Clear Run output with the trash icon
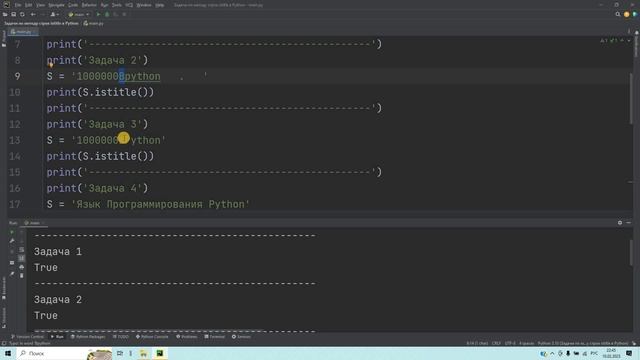Screen dimensions: 640x360 [x=22, y=276]
